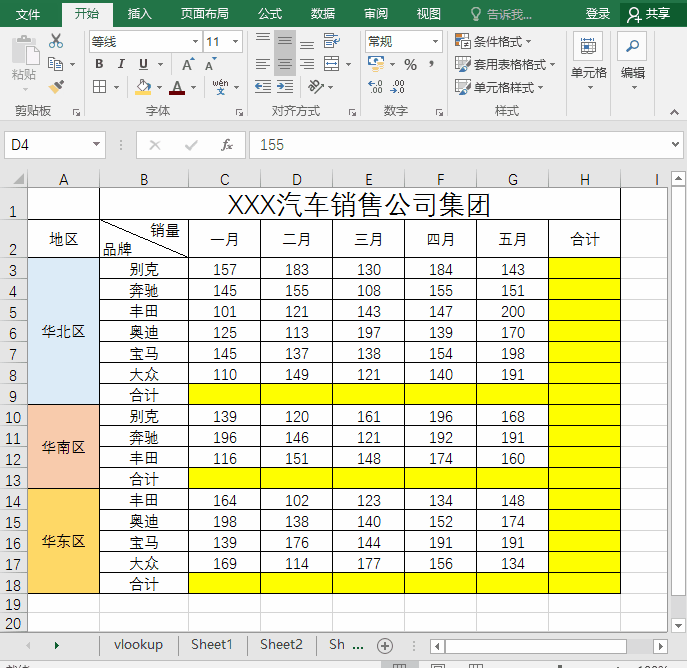Click vertical scrollbar down arrow
This screenshot has width=687, height=668.
click(678, 625)
